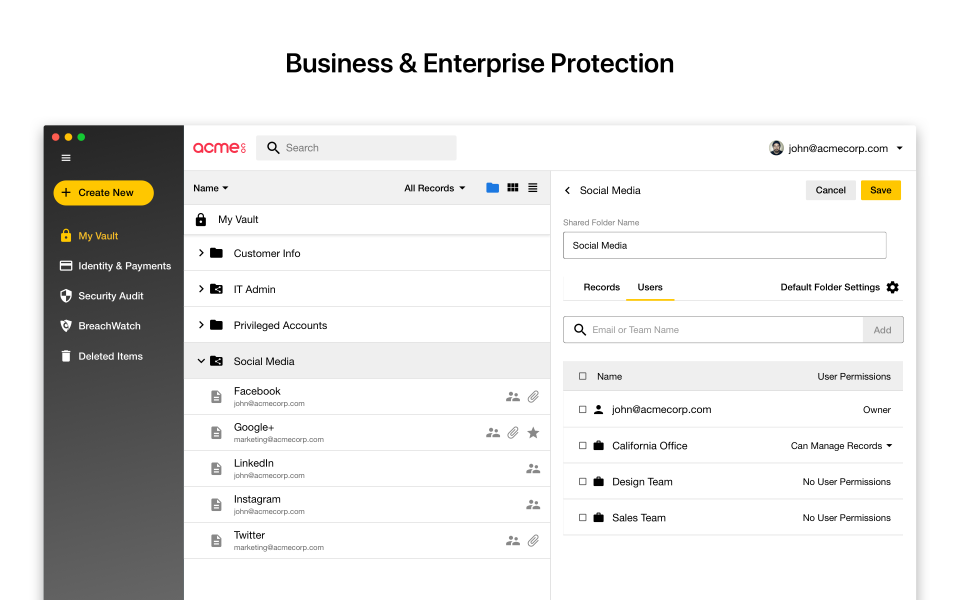Save the Social Media folder changes
Screen dimensions: 960x600
tap(881, 189)
